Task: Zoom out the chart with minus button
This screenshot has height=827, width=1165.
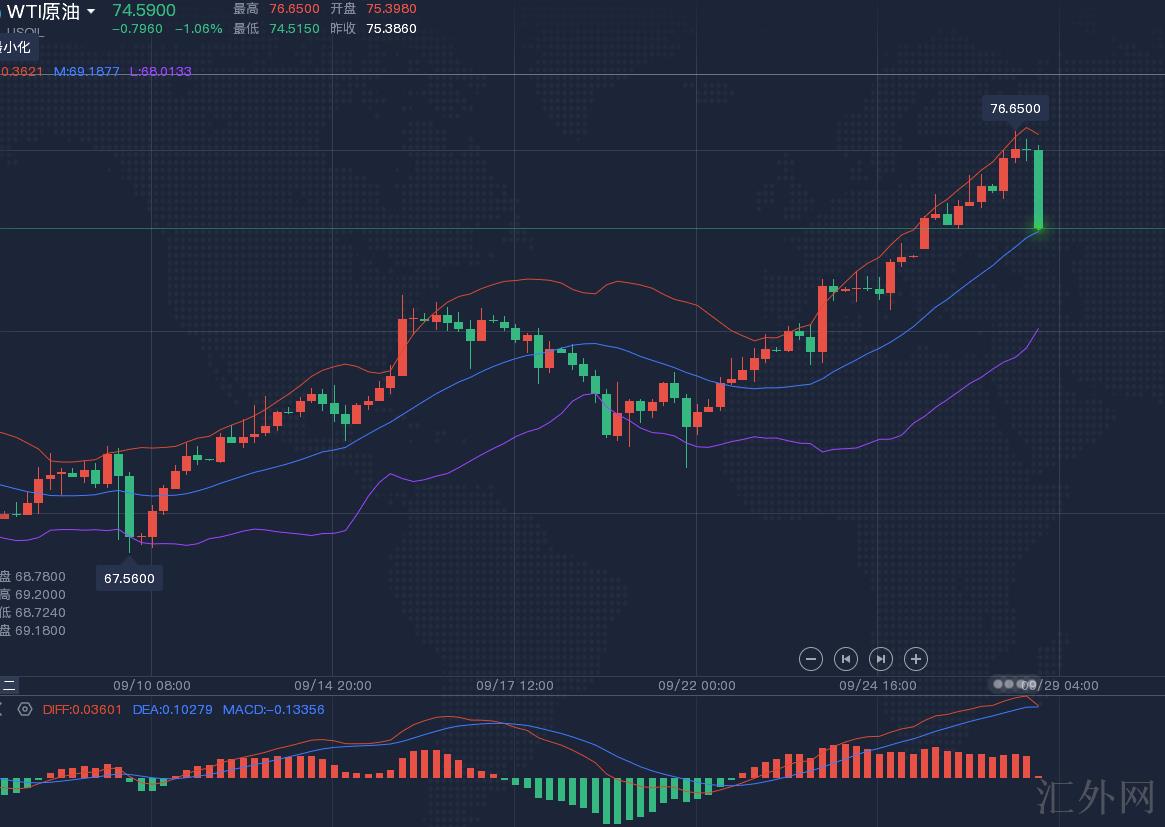Action: [x=811, y=658]
